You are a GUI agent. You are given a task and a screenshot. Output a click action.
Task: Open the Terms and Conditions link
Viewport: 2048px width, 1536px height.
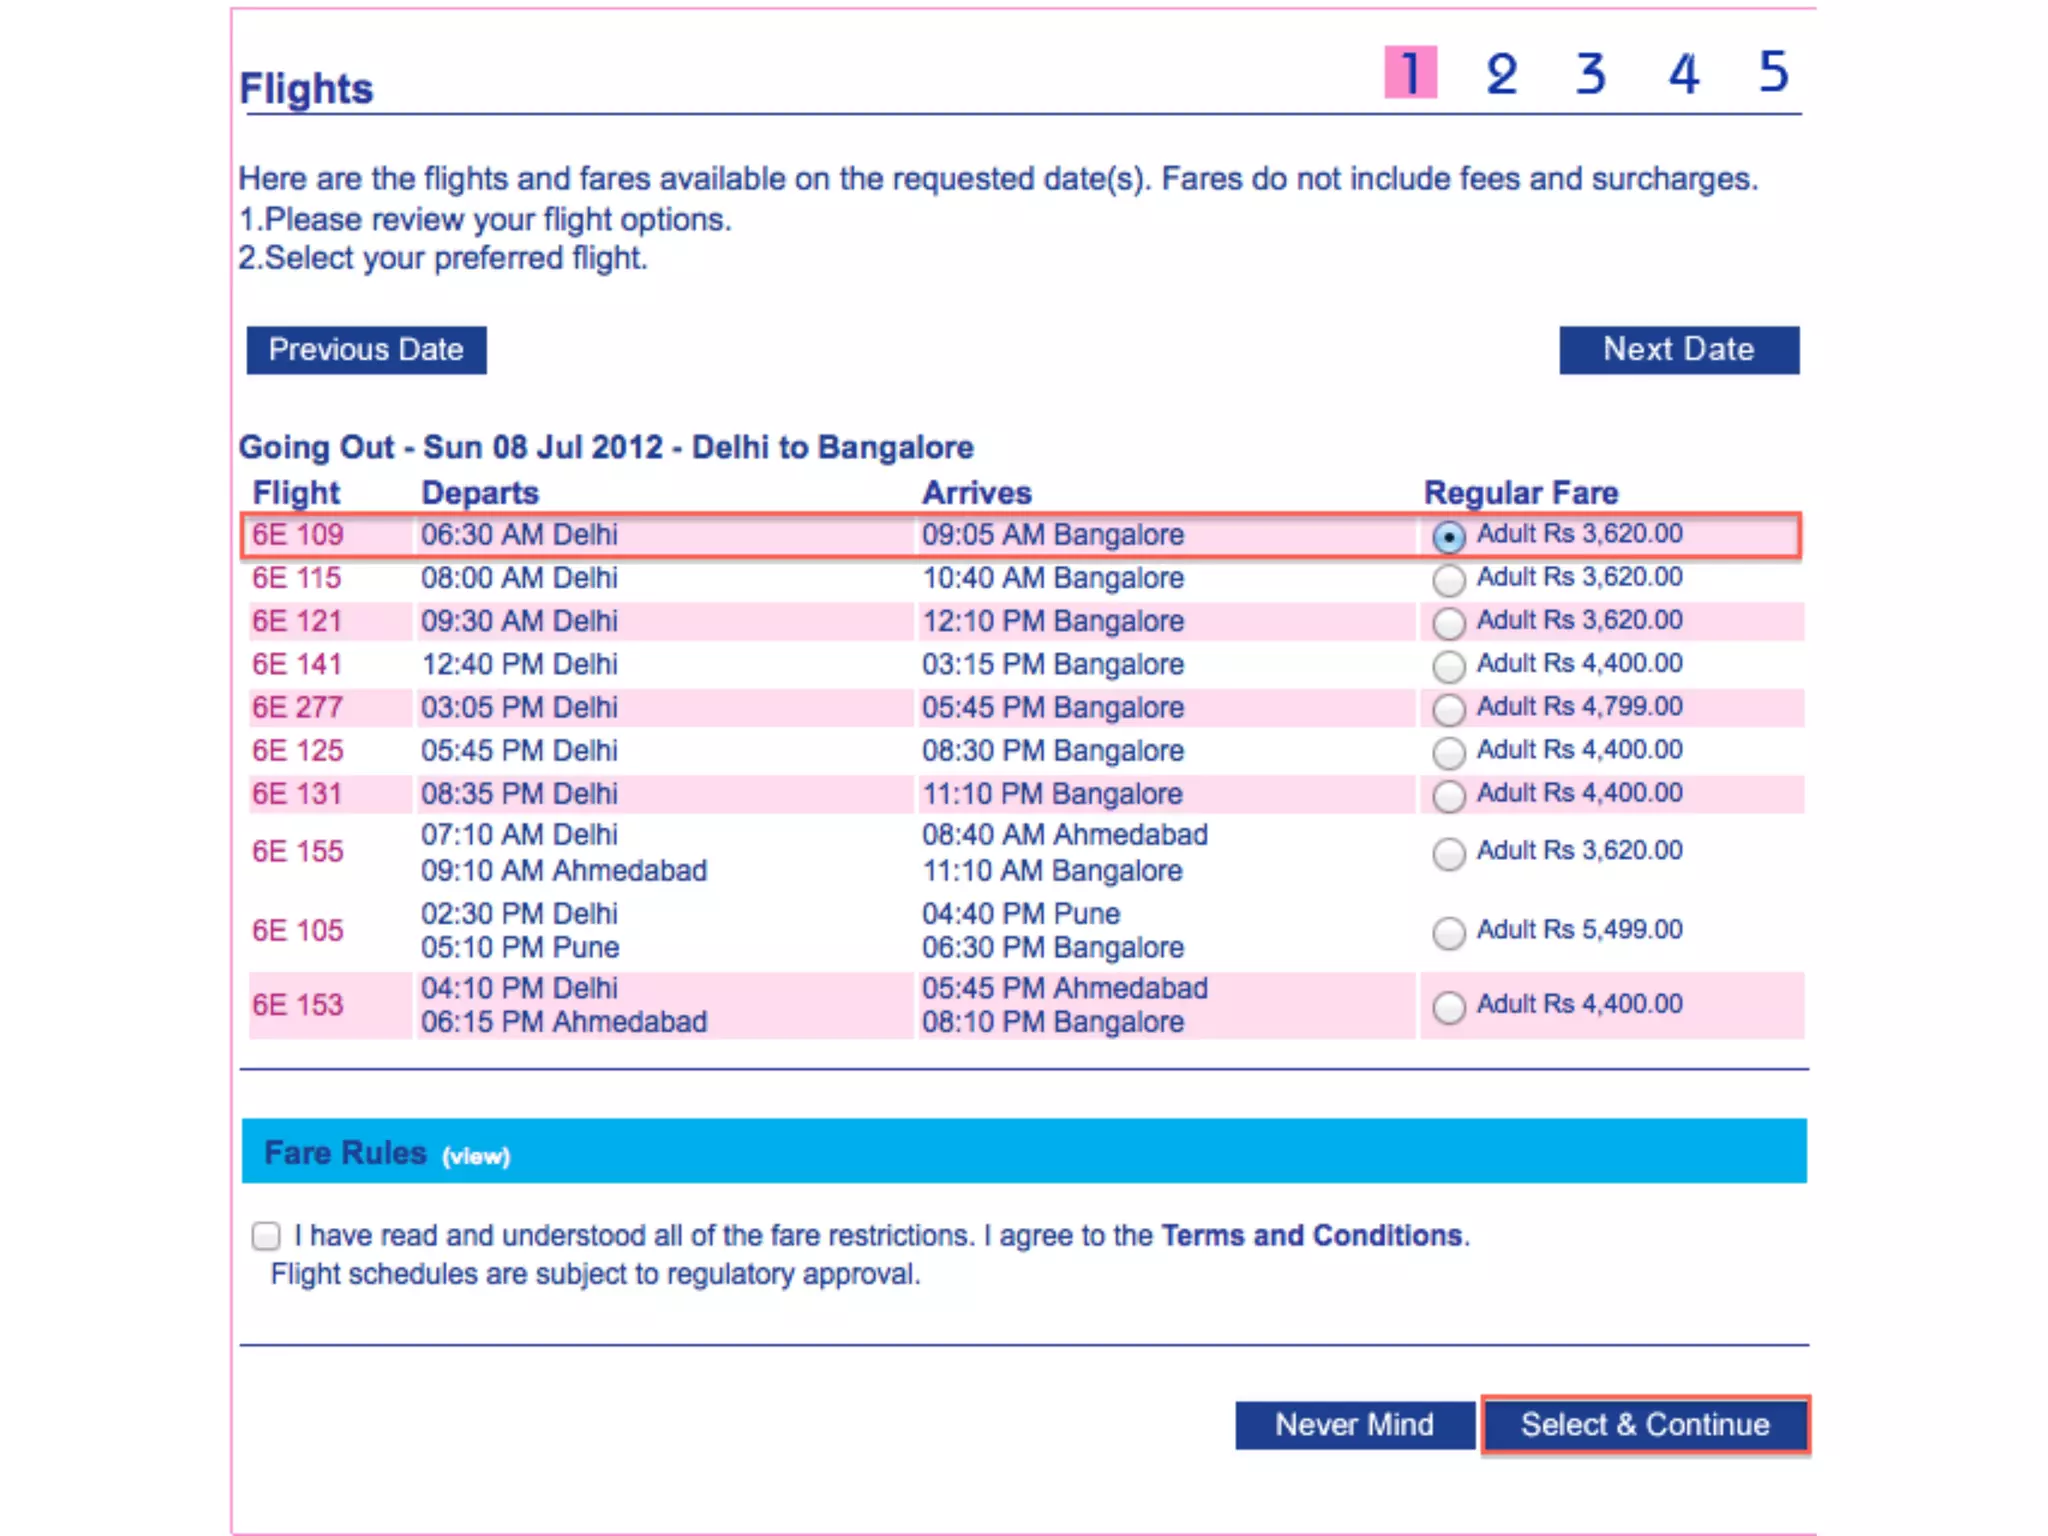tap(1311, 1236)
